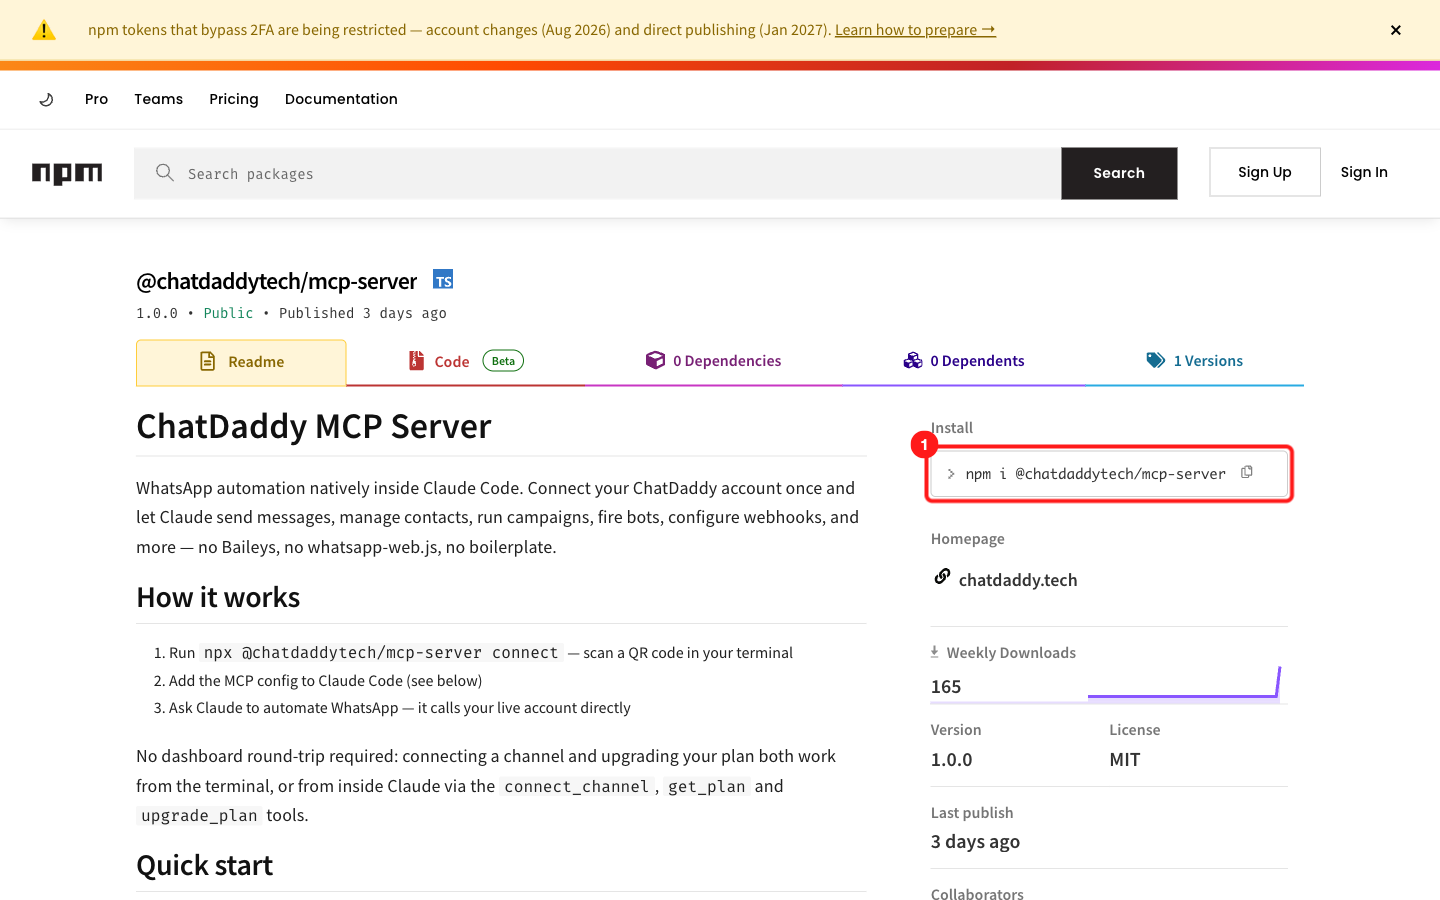Click the black Search button
This screenshot has width=1440, height=900.
pyautogui.click(x=1119, y=173)
